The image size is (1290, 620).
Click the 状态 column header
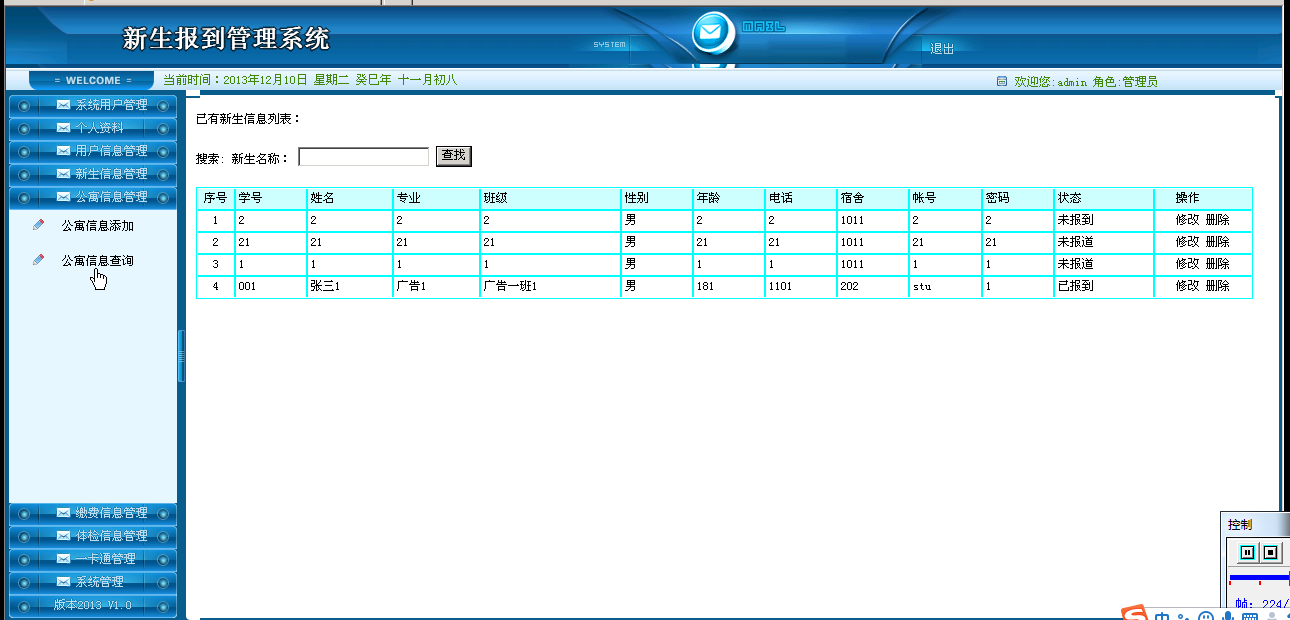point(1103,198)
